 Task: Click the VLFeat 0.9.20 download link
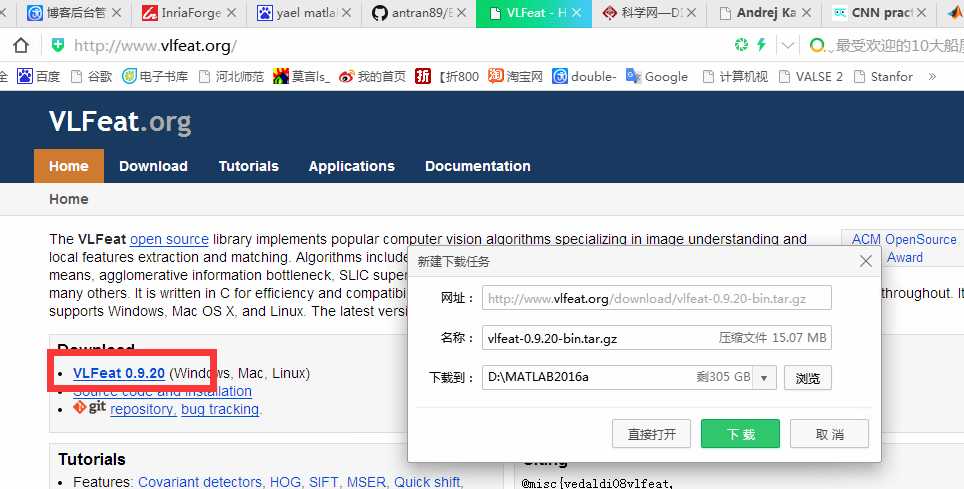pos(119,373)
